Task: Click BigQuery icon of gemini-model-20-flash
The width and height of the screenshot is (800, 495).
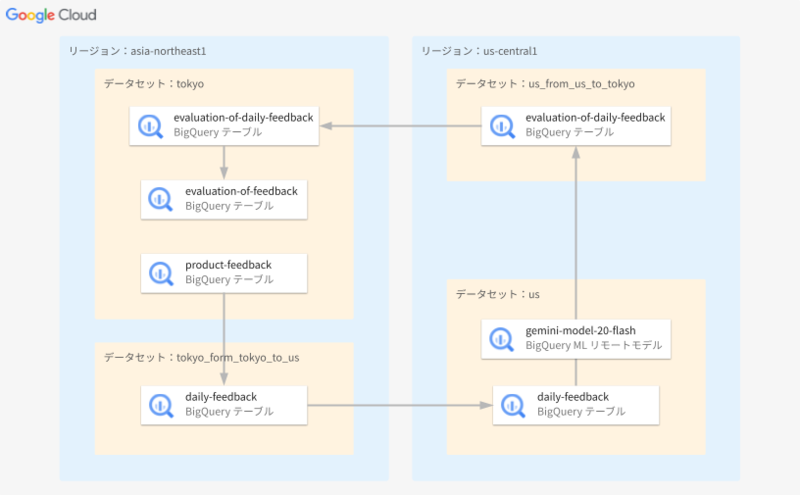Action: tap(502, 339)
